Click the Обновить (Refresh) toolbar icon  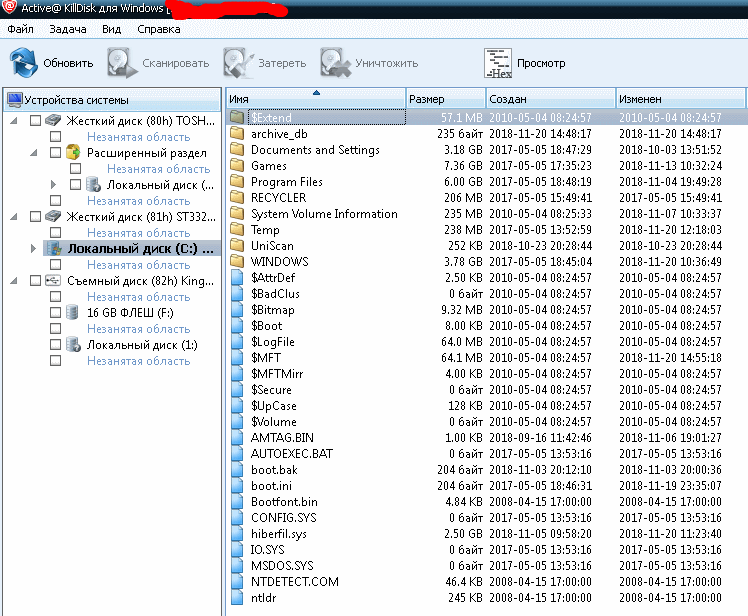(24, 63)
